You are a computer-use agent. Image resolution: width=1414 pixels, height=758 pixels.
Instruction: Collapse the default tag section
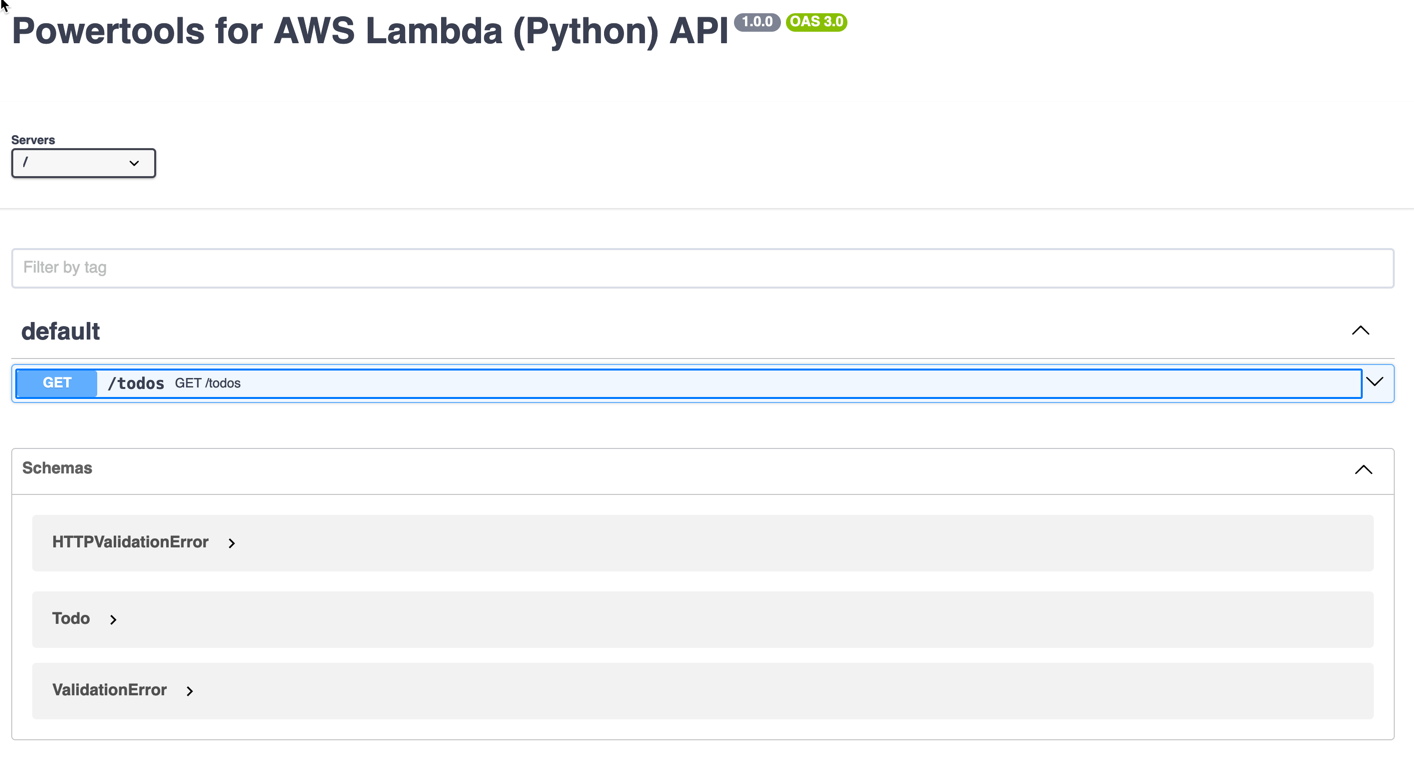click(1360, 330)
